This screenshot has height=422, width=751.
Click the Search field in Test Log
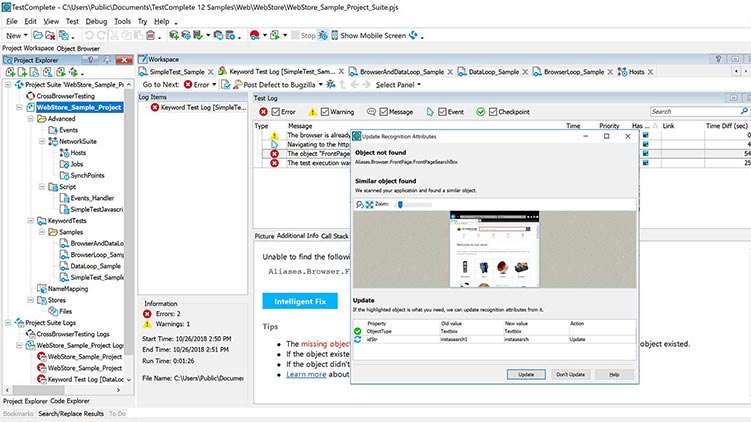[694, 111]
